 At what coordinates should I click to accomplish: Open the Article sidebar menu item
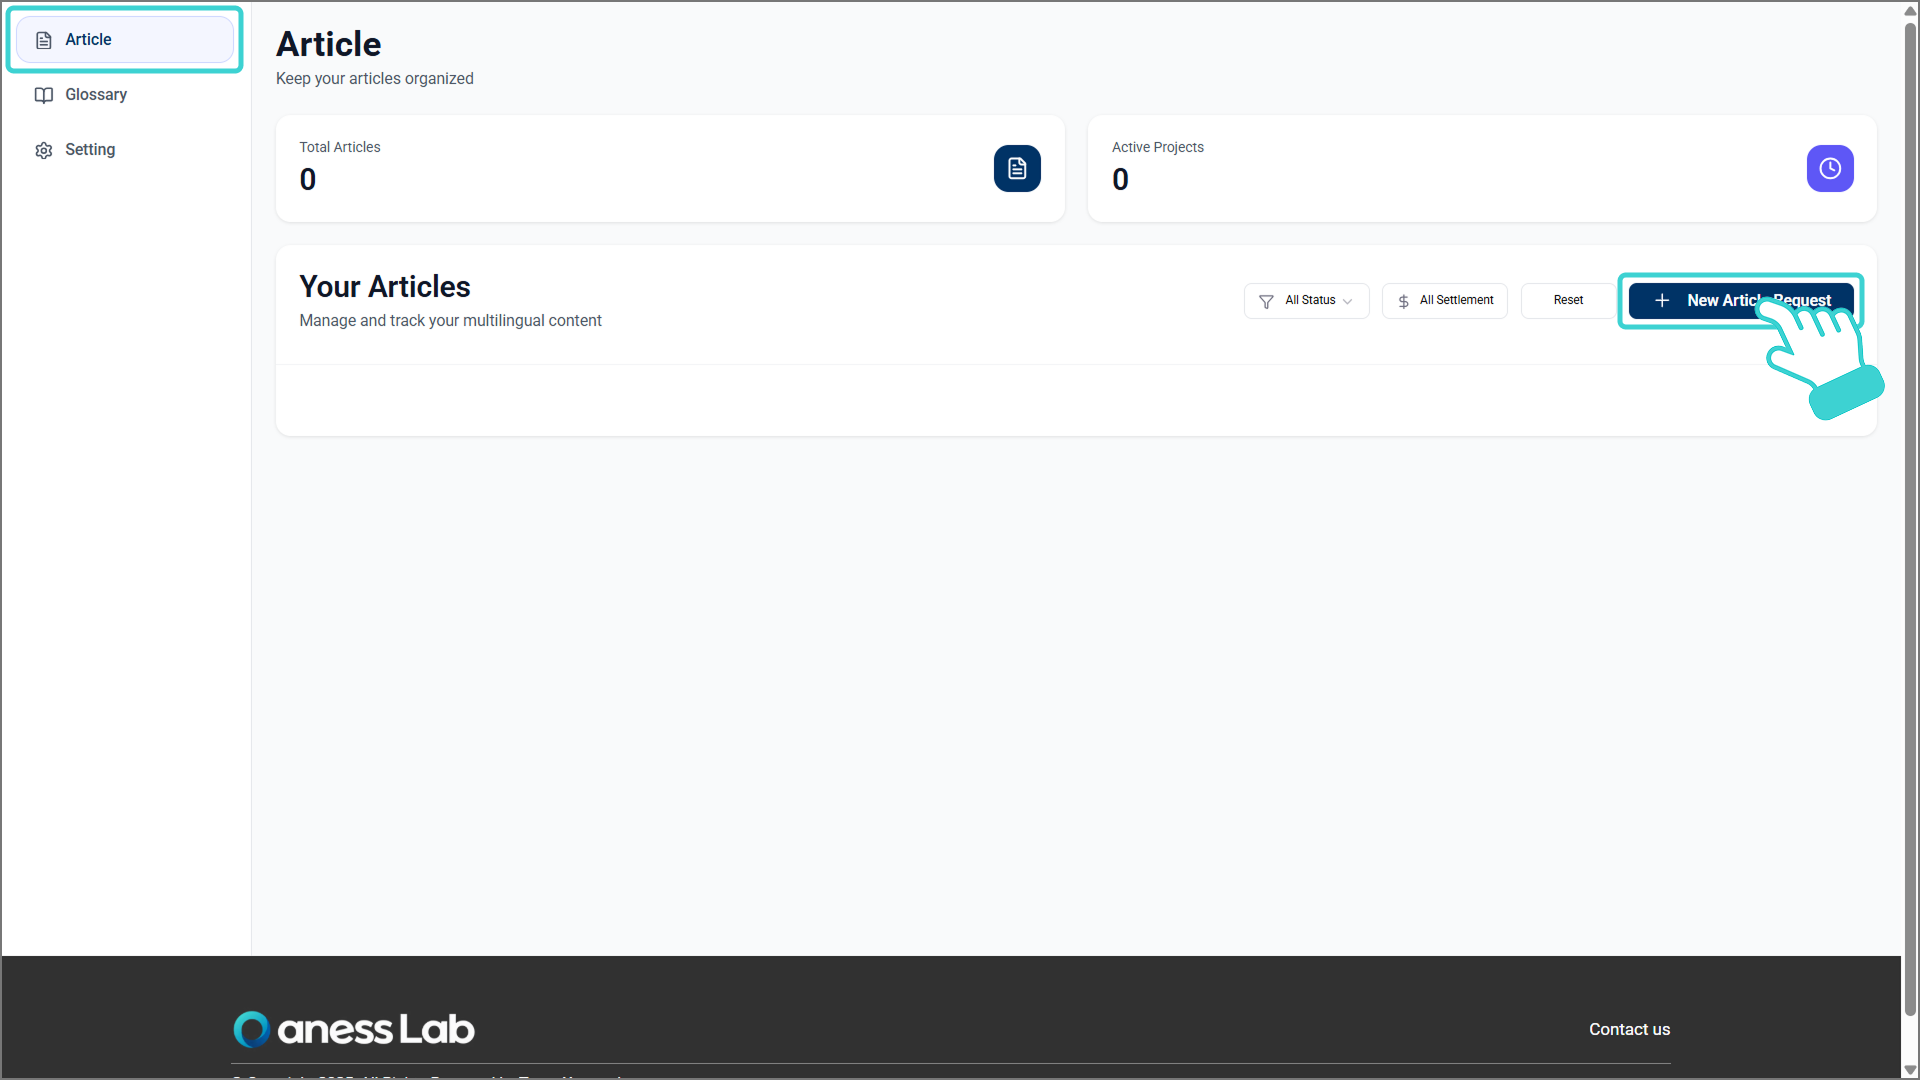point(125,40)
